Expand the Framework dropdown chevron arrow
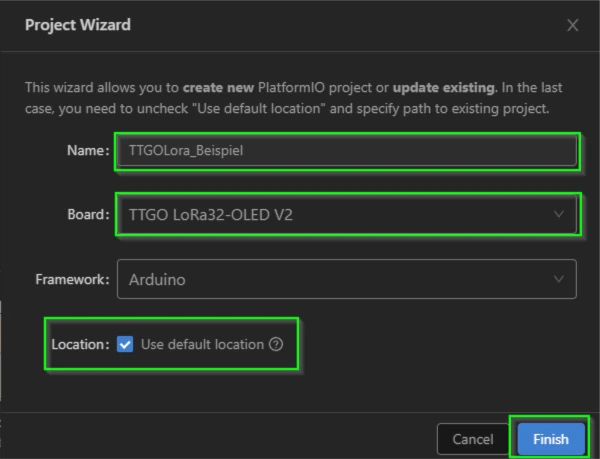 click(559, 279)
